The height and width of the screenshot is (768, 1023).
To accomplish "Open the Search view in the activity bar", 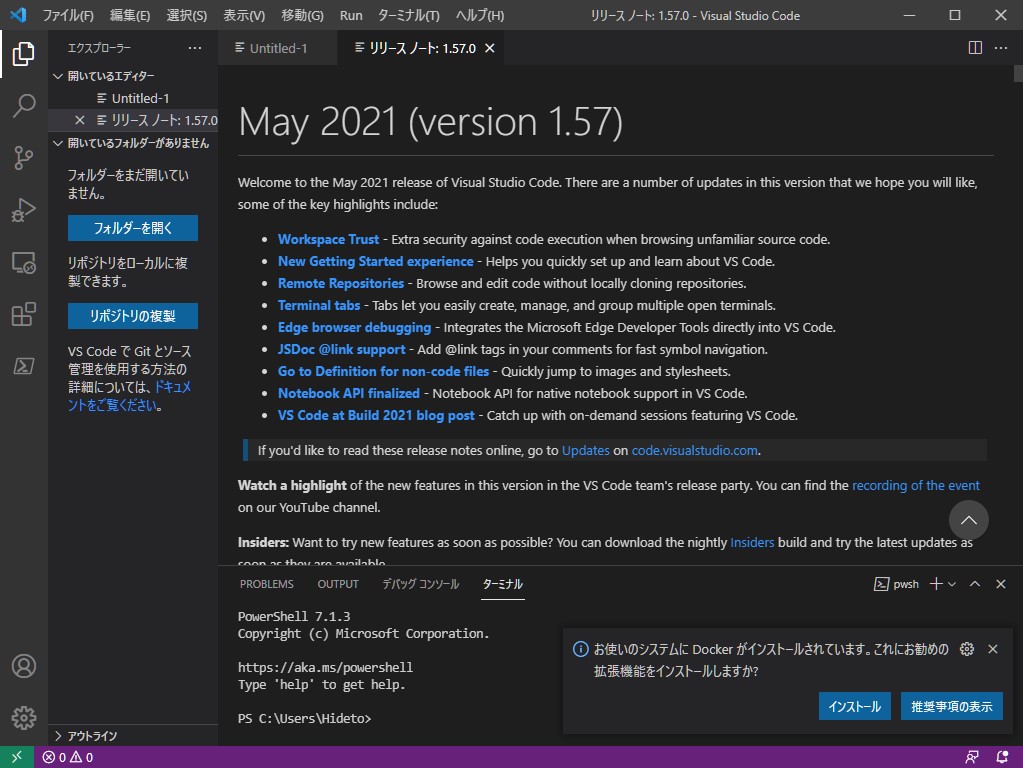I will 24,106.
